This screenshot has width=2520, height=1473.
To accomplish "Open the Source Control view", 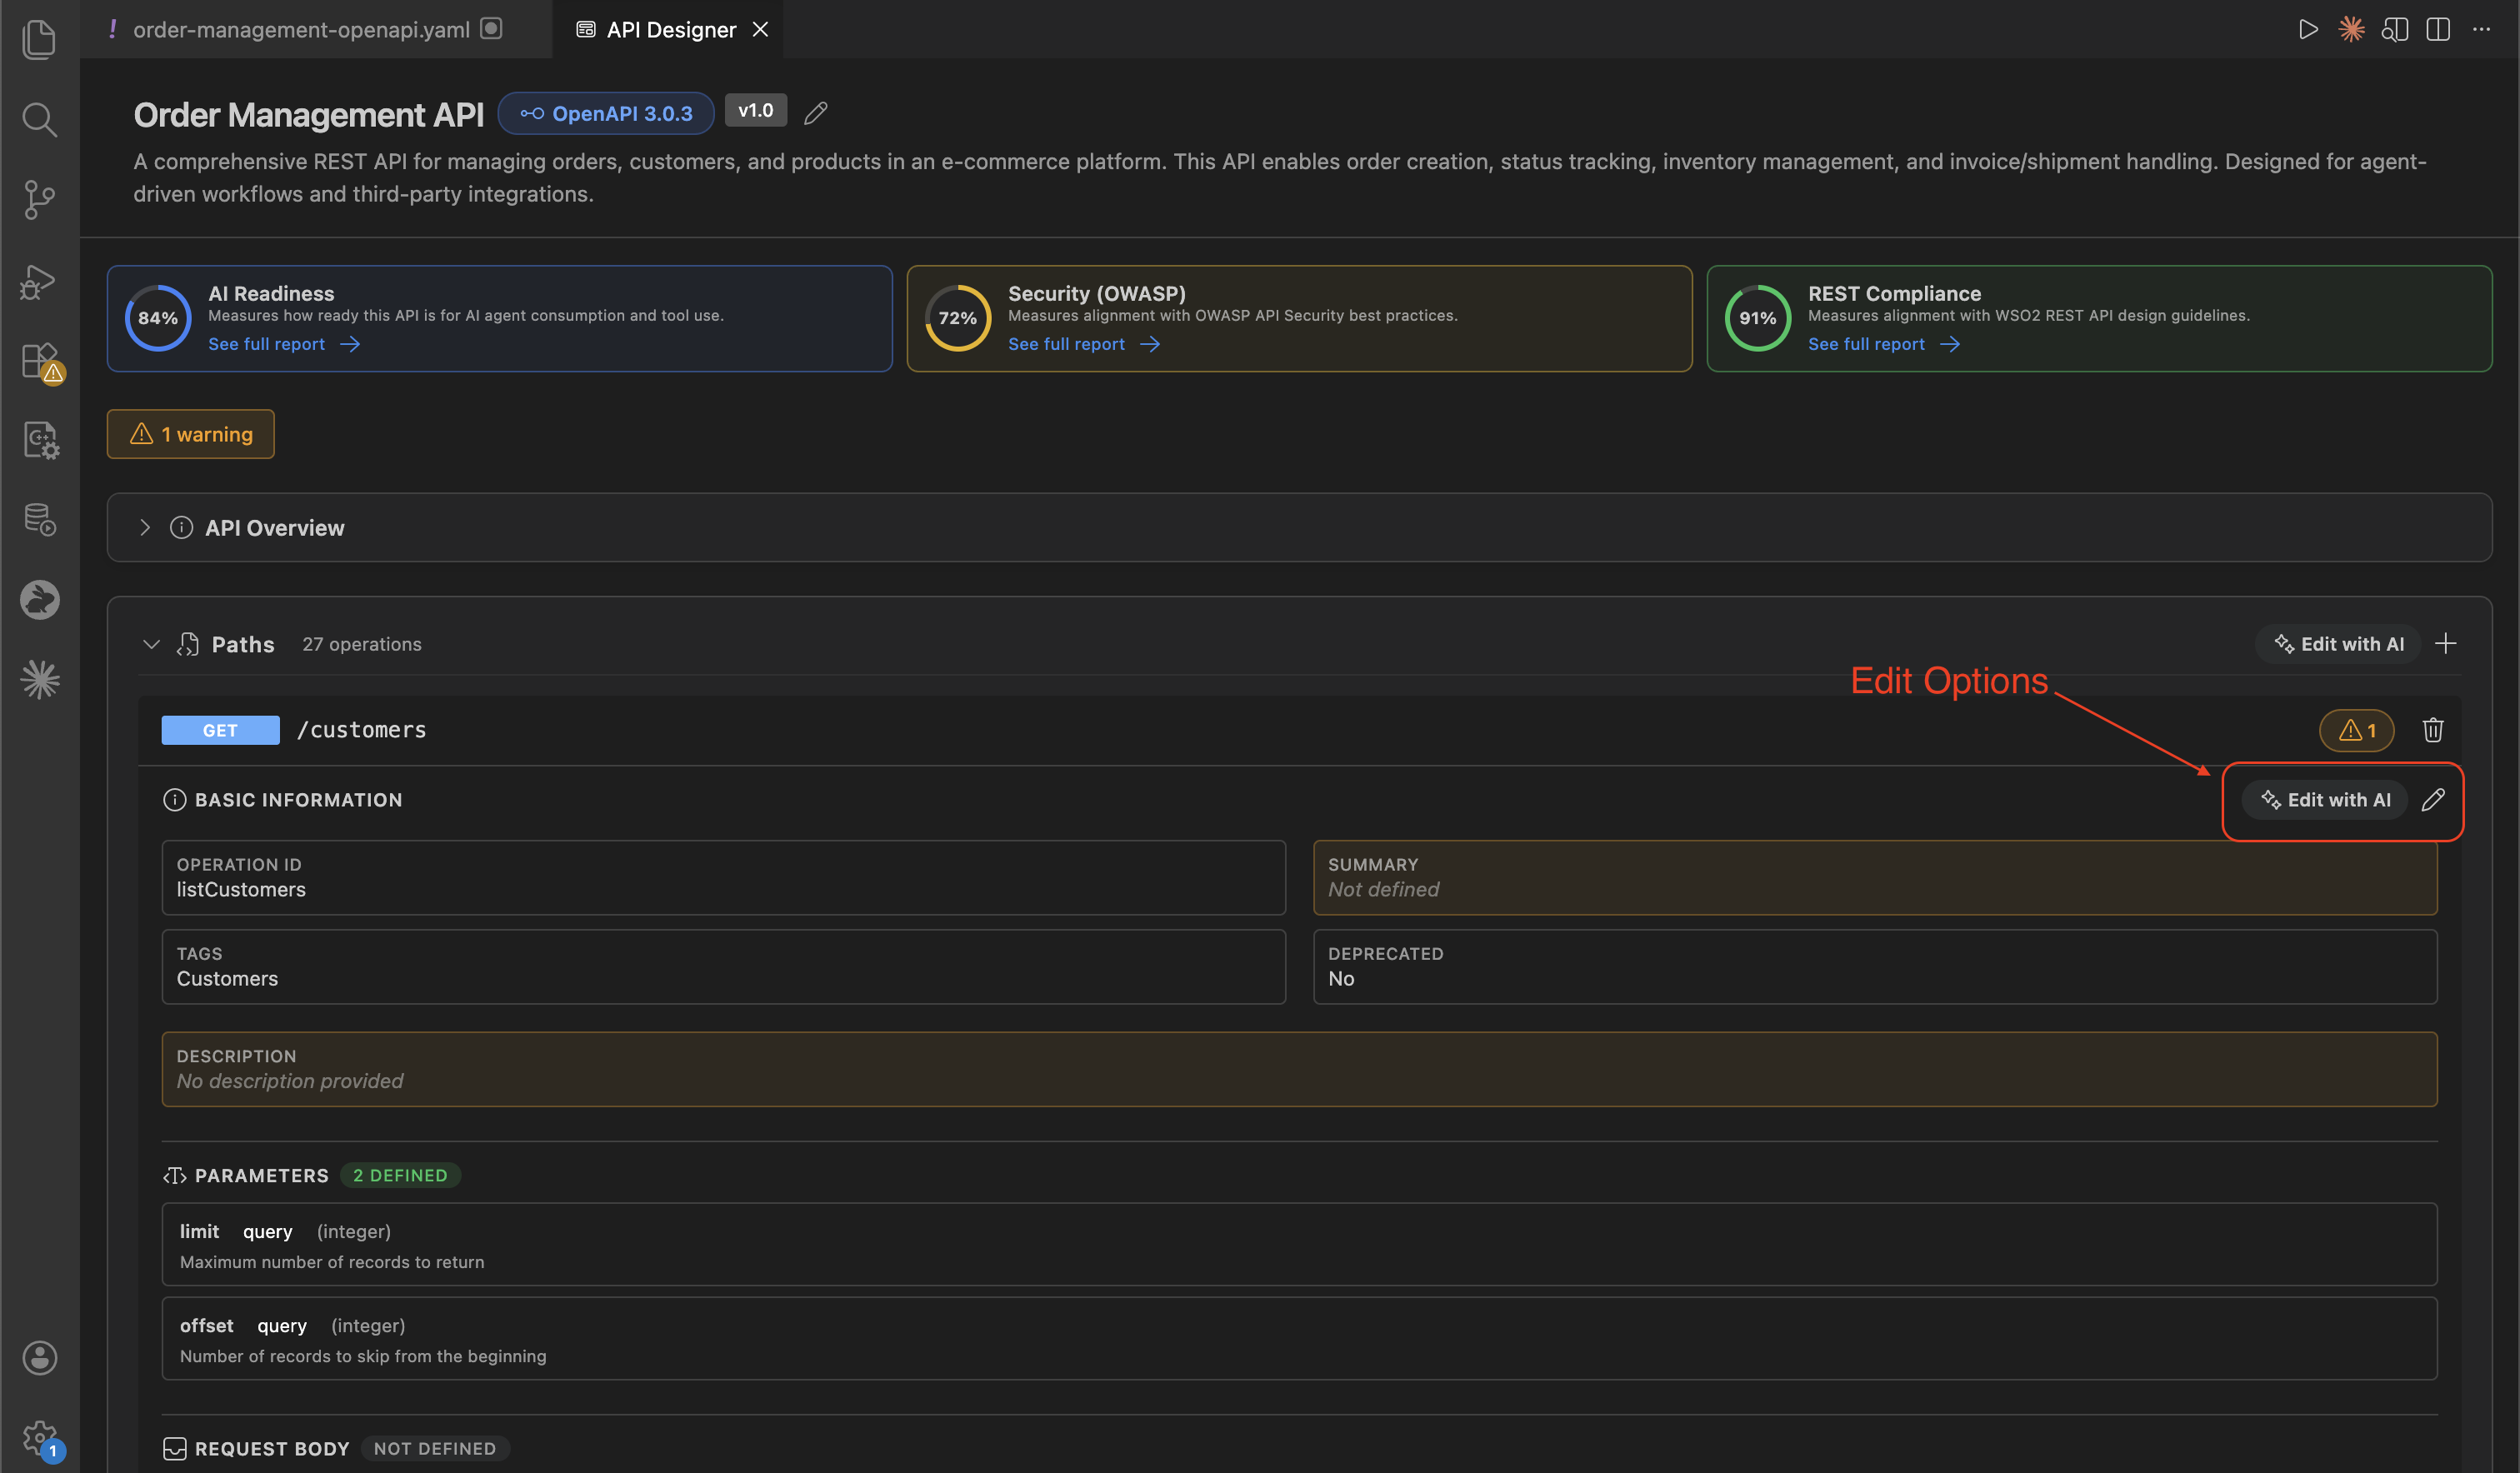I will coord(39,200).
